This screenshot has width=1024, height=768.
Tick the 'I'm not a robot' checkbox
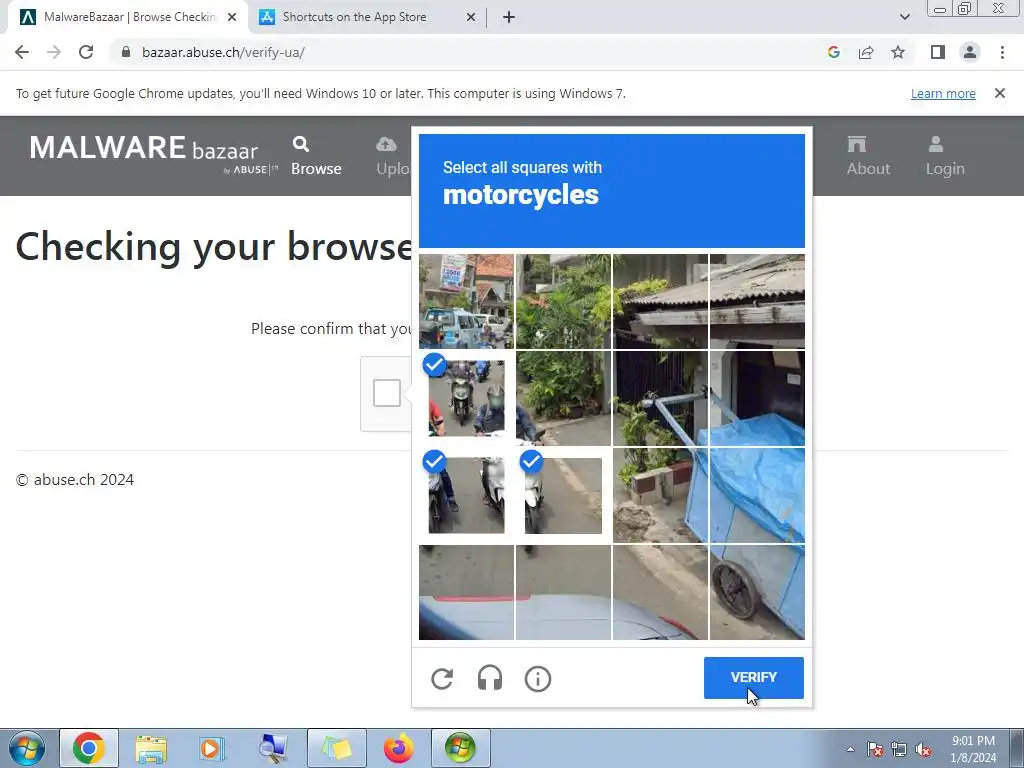387,393
